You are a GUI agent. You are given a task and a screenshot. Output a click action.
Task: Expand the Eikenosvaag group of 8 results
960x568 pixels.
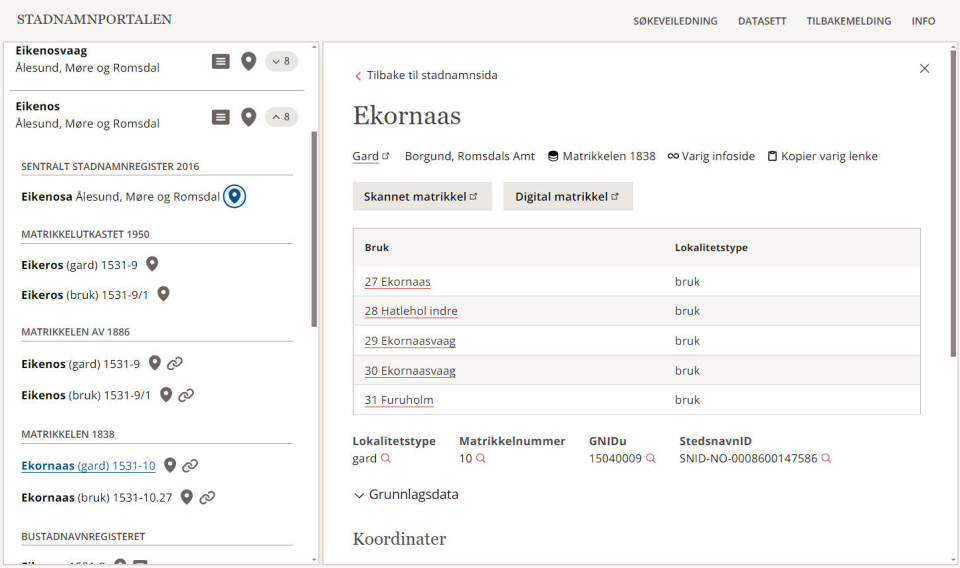281,61
